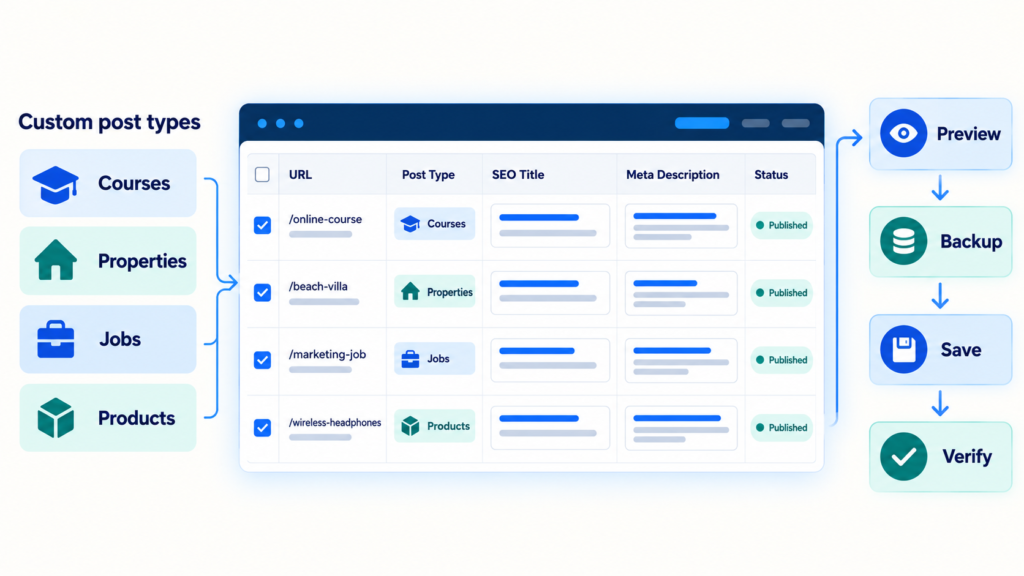The image size is (1024, 576).
Task: Uncheck the /marketing-job row checkbox
Action: [262, 360]
